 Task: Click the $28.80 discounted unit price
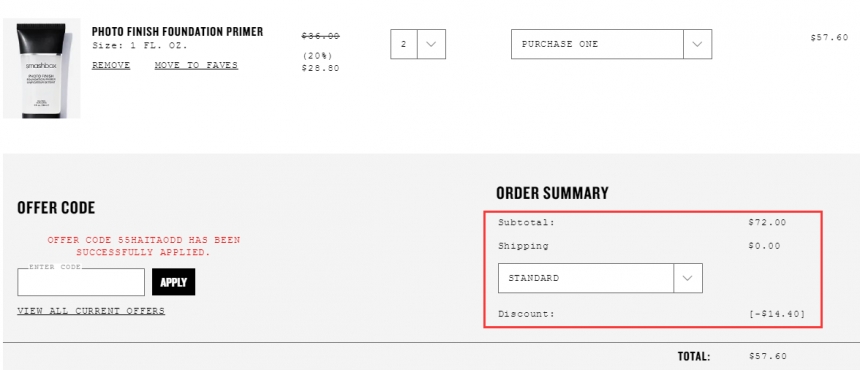pyautogui.click(x=320, y=68)
